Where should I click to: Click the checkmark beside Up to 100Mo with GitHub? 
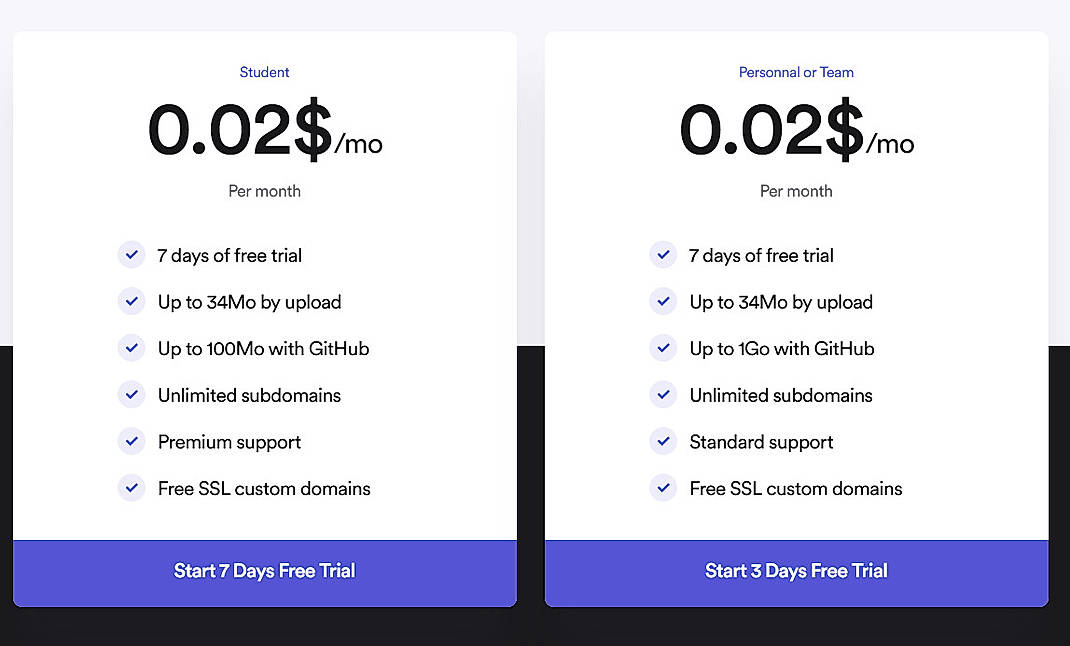(131, 348)
